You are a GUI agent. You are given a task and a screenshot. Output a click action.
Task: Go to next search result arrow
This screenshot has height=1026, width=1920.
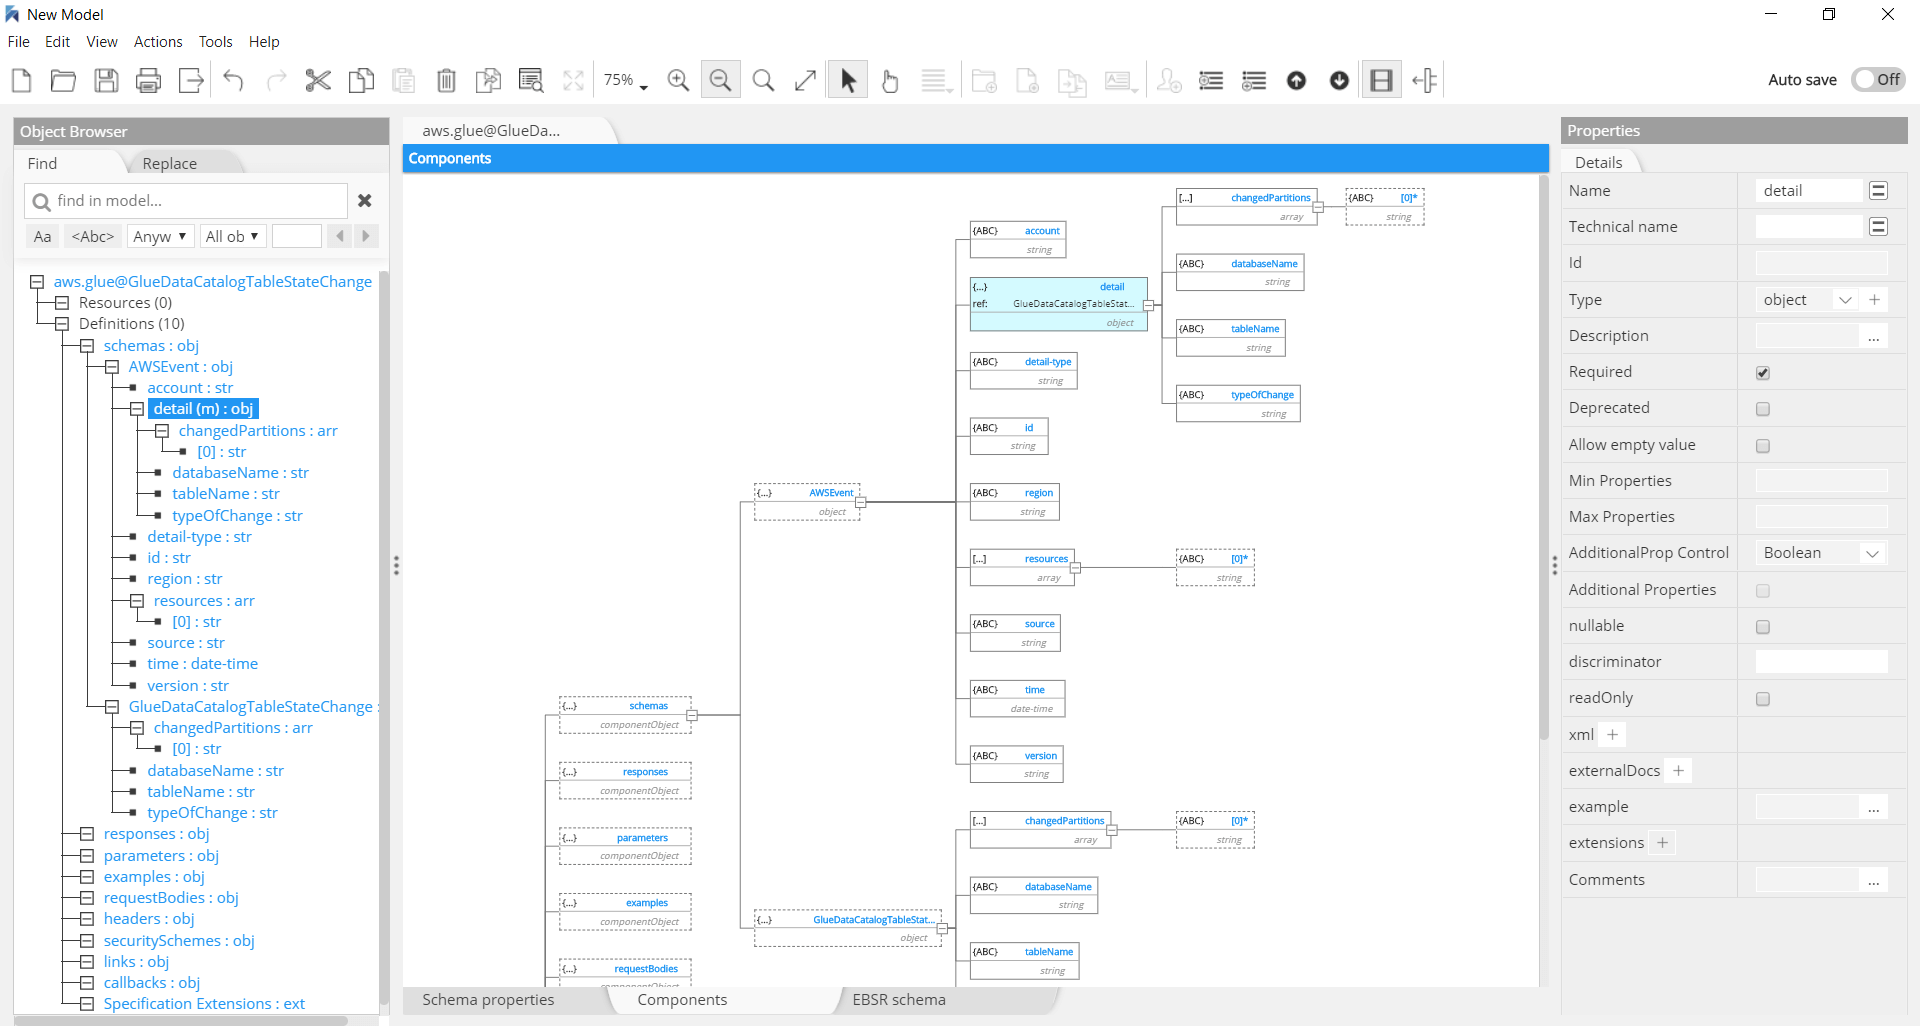tap(365, 236)
